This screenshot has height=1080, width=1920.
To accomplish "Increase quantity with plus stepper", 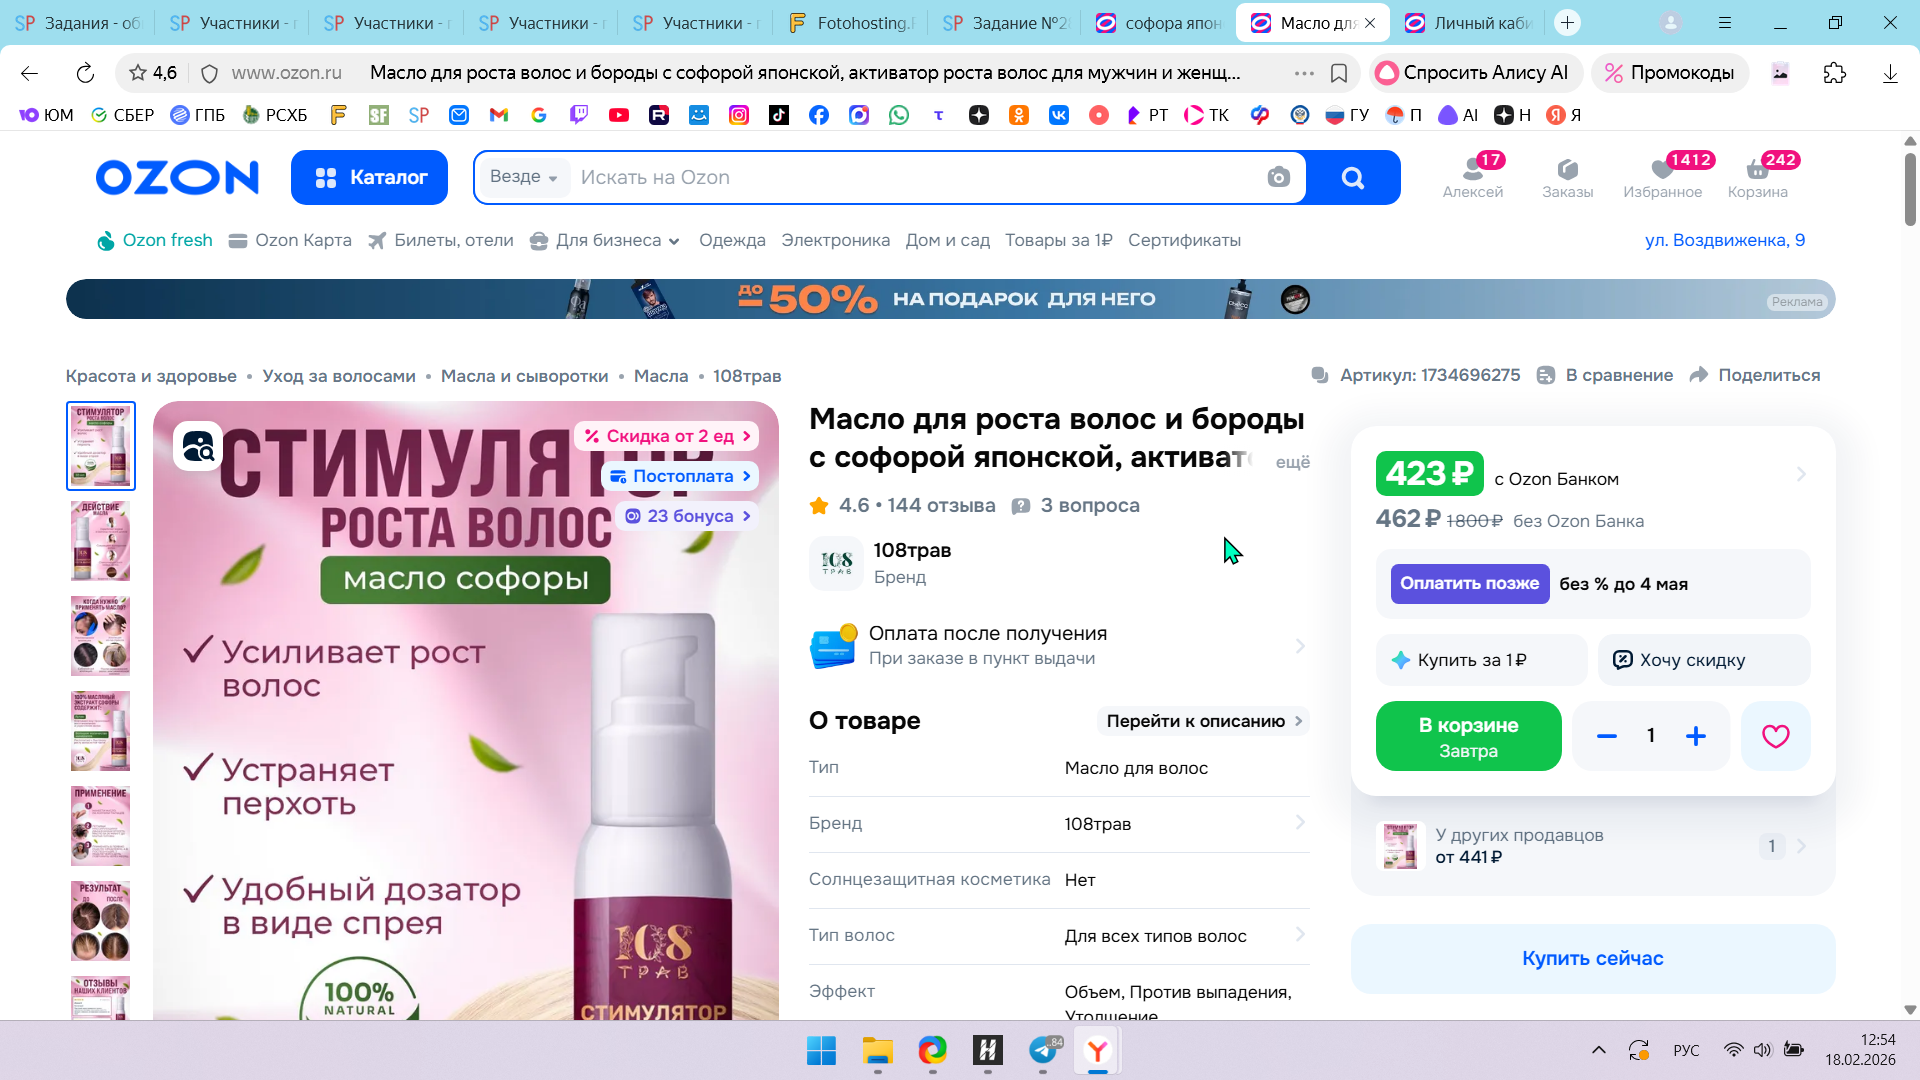I will coord(1696,737).
